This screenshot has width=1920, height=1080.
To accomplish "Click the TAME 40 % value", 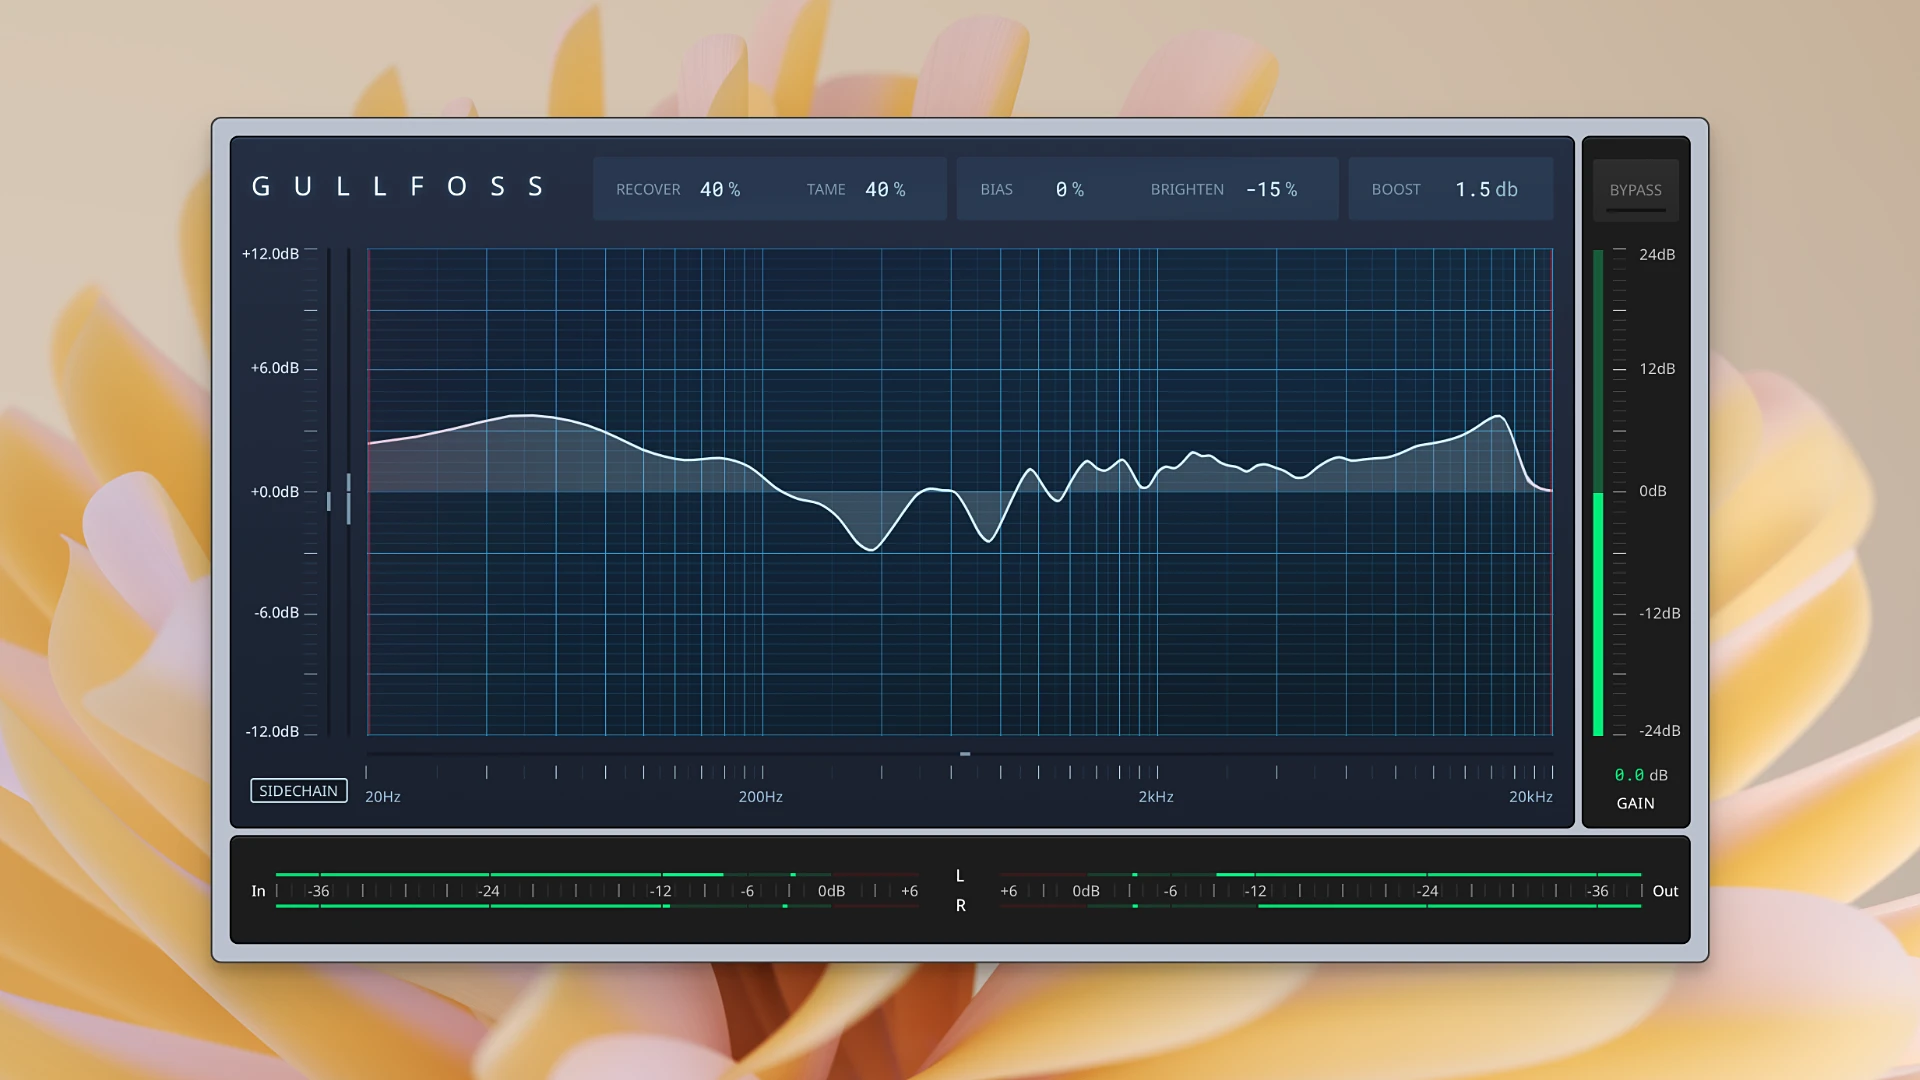I will (x=885, y=190).
